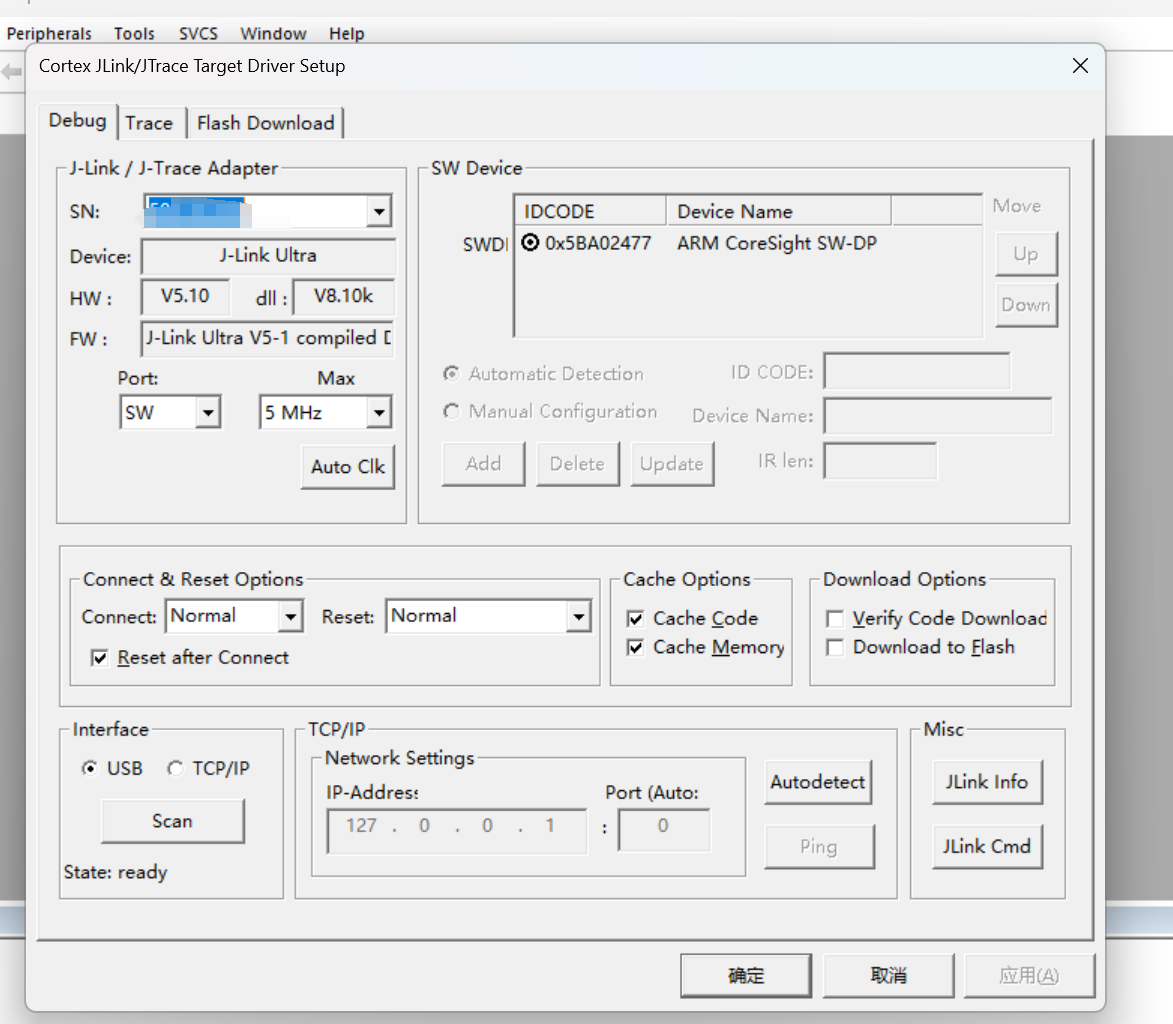
Task: Close the Target Driver Setup dialog
Action: 1079,66
